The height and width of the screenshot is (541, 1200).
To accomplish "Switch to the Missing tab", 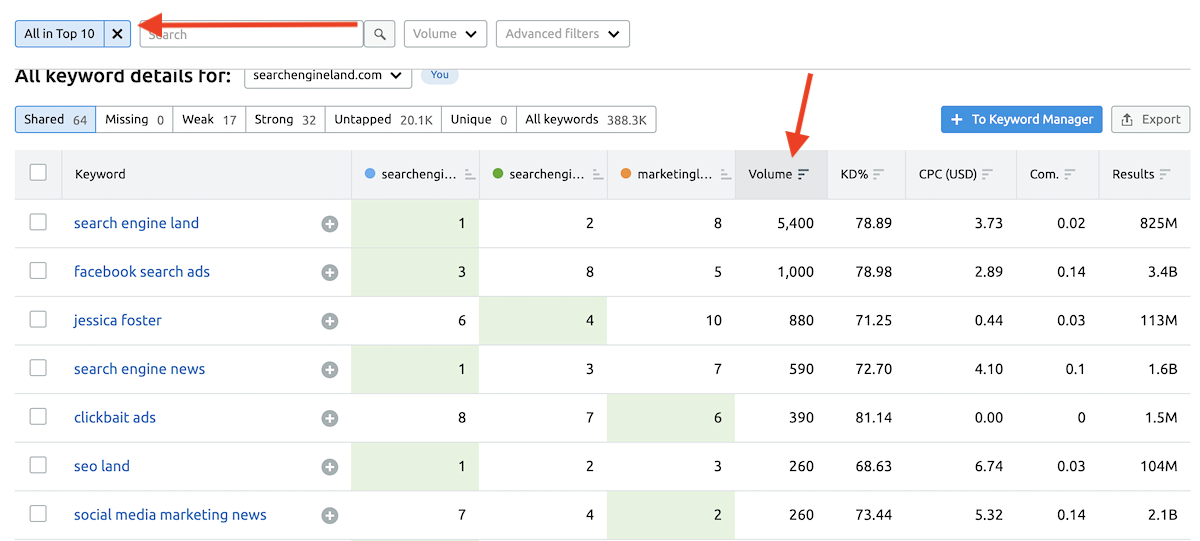I will pyautogui.click(x=134, y=120).
